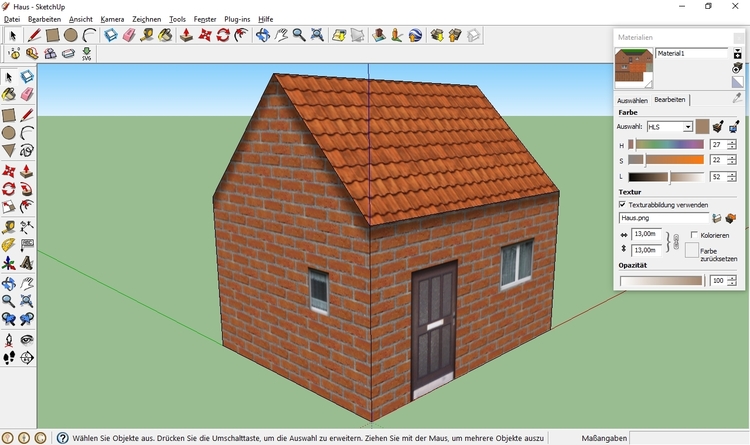The height and width of the screenshot is (445, 750).
Task: Toggle 'Texturabbildung verwenden' checkbox
Action: click(622, 204)
